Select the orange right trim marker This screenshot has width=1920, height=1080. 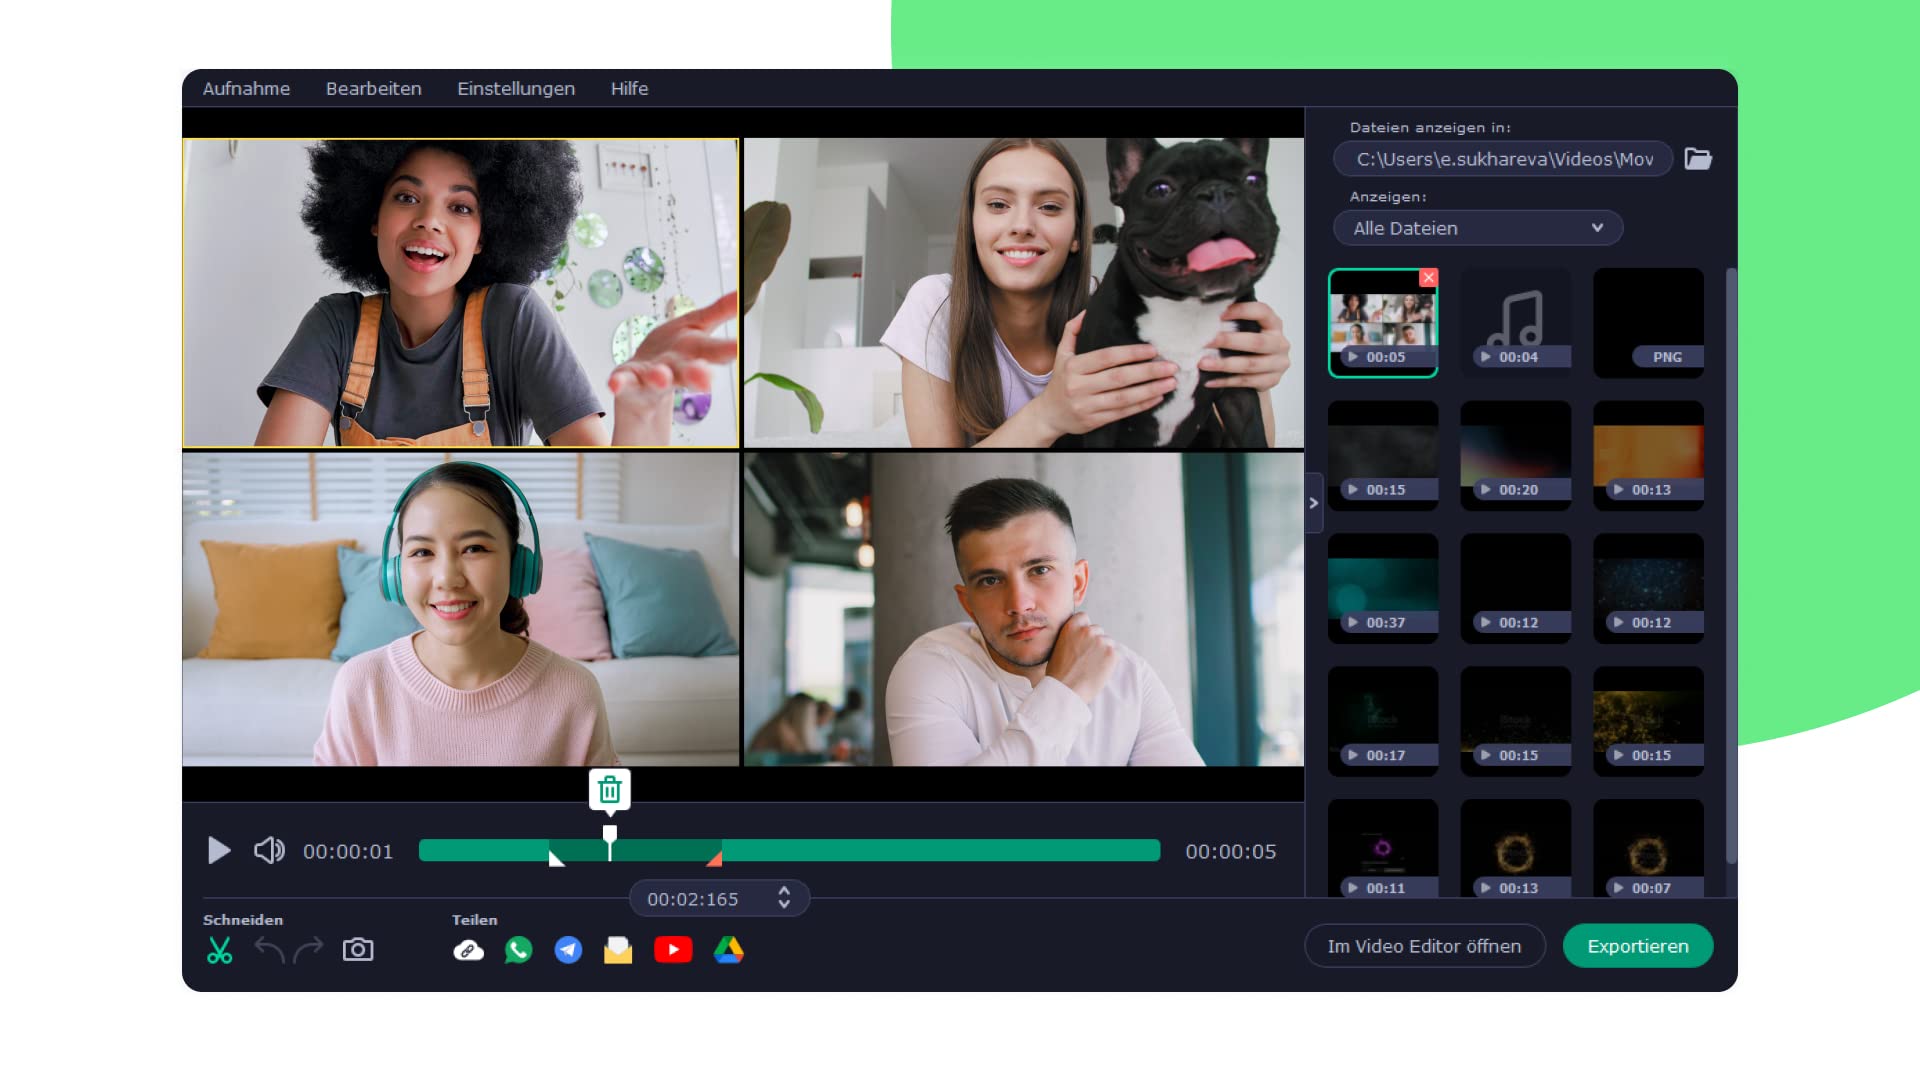(714, 858)
